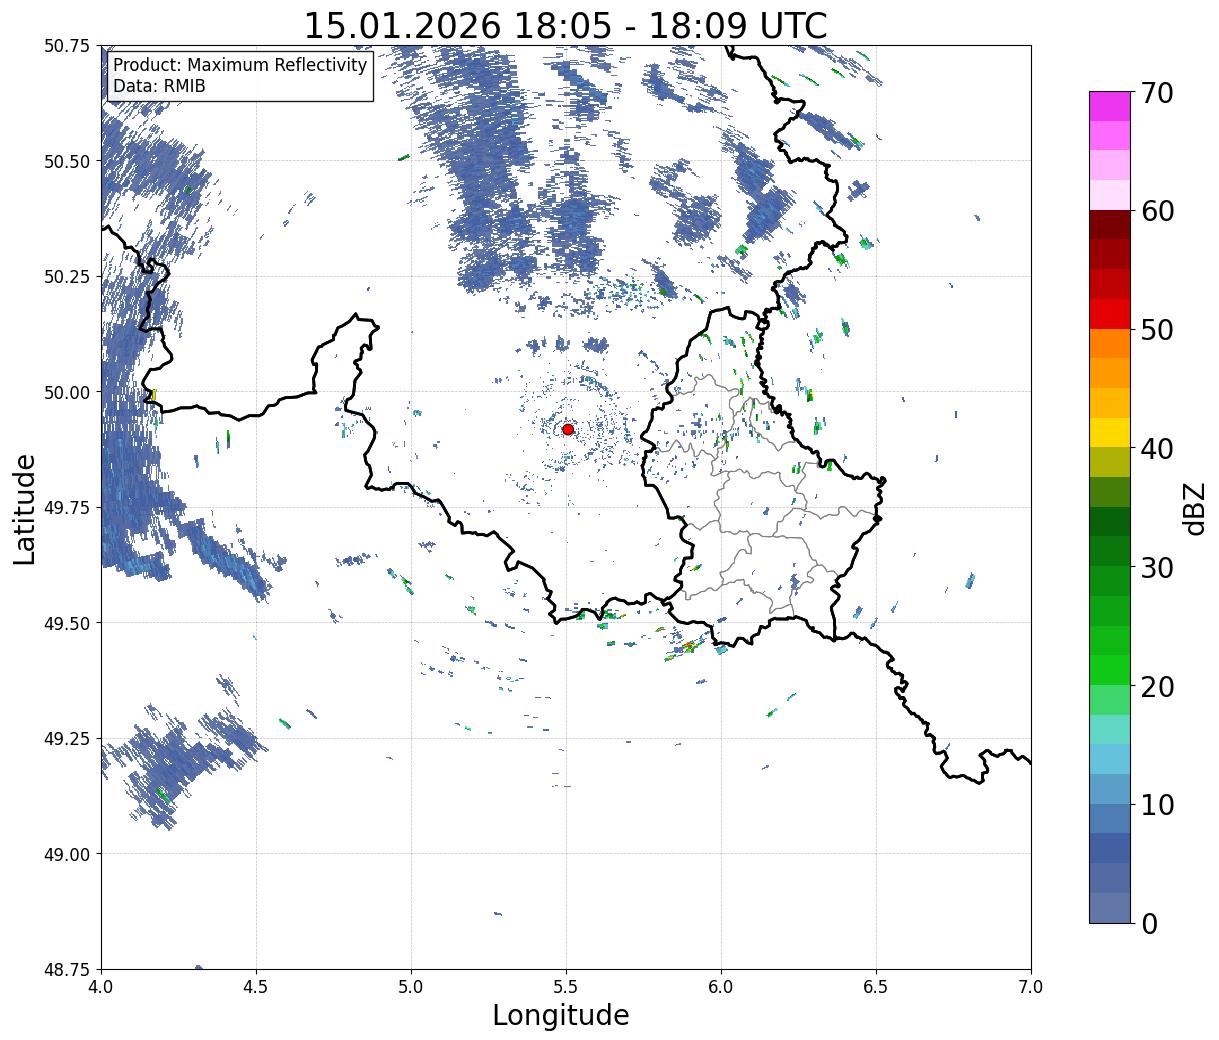Click the "Product: Maximum Reflectivity" label
This screenshot has height=1040, width=1219.
tap(240, 65)
